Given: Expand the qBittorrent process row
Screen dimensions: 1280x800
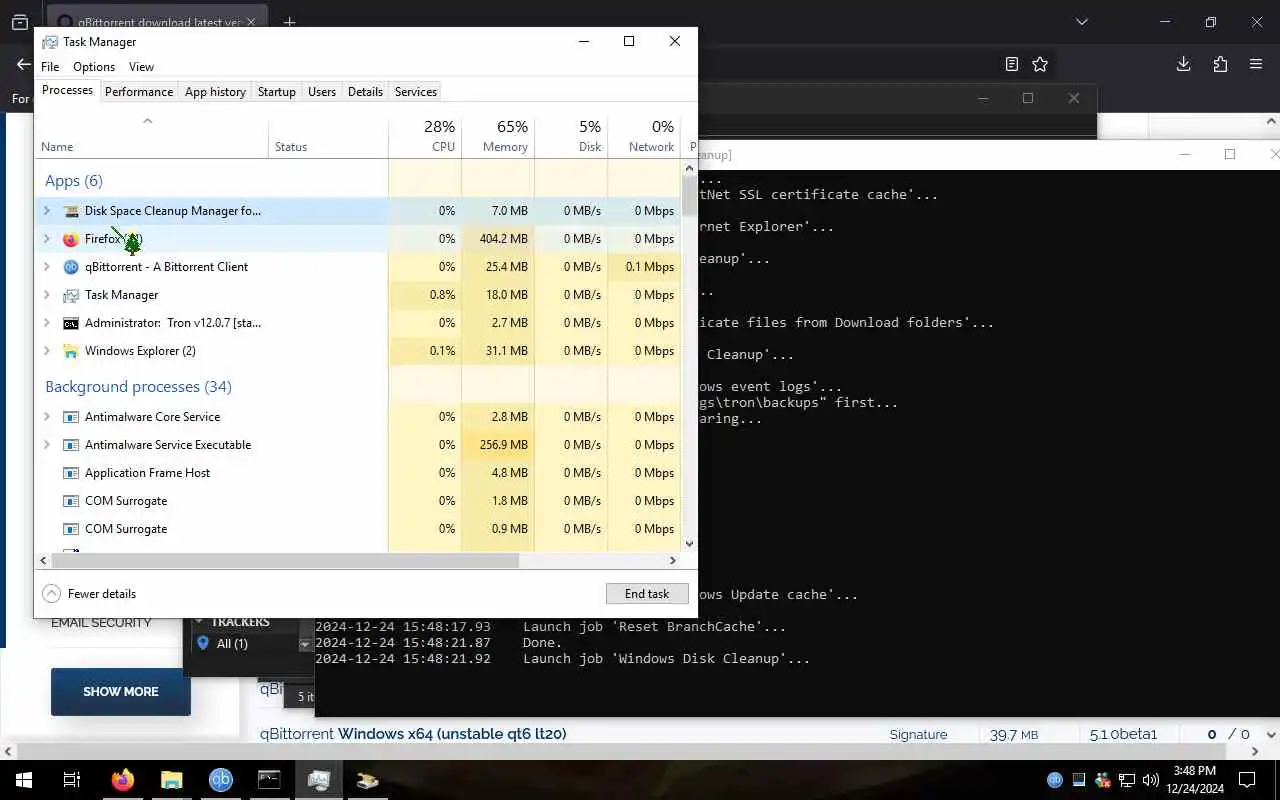Looking at the screenshot, I should point(47,267).
